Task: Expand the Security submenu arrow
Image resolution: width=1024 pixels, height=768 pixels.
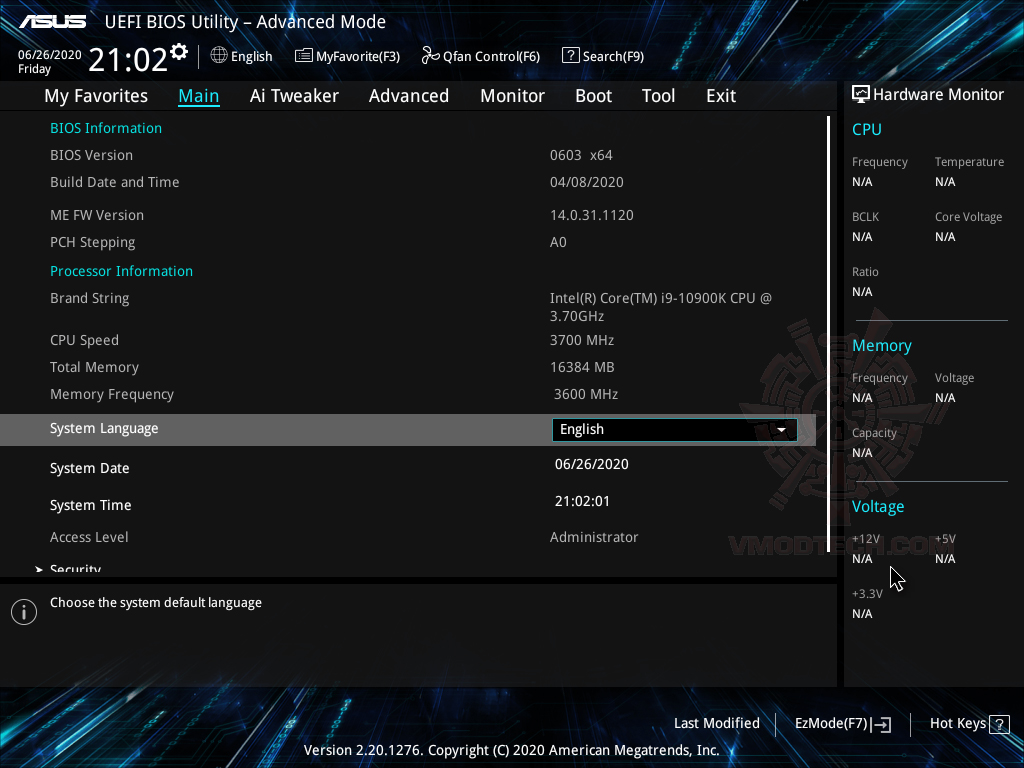Action: click(x=39, y=569)
